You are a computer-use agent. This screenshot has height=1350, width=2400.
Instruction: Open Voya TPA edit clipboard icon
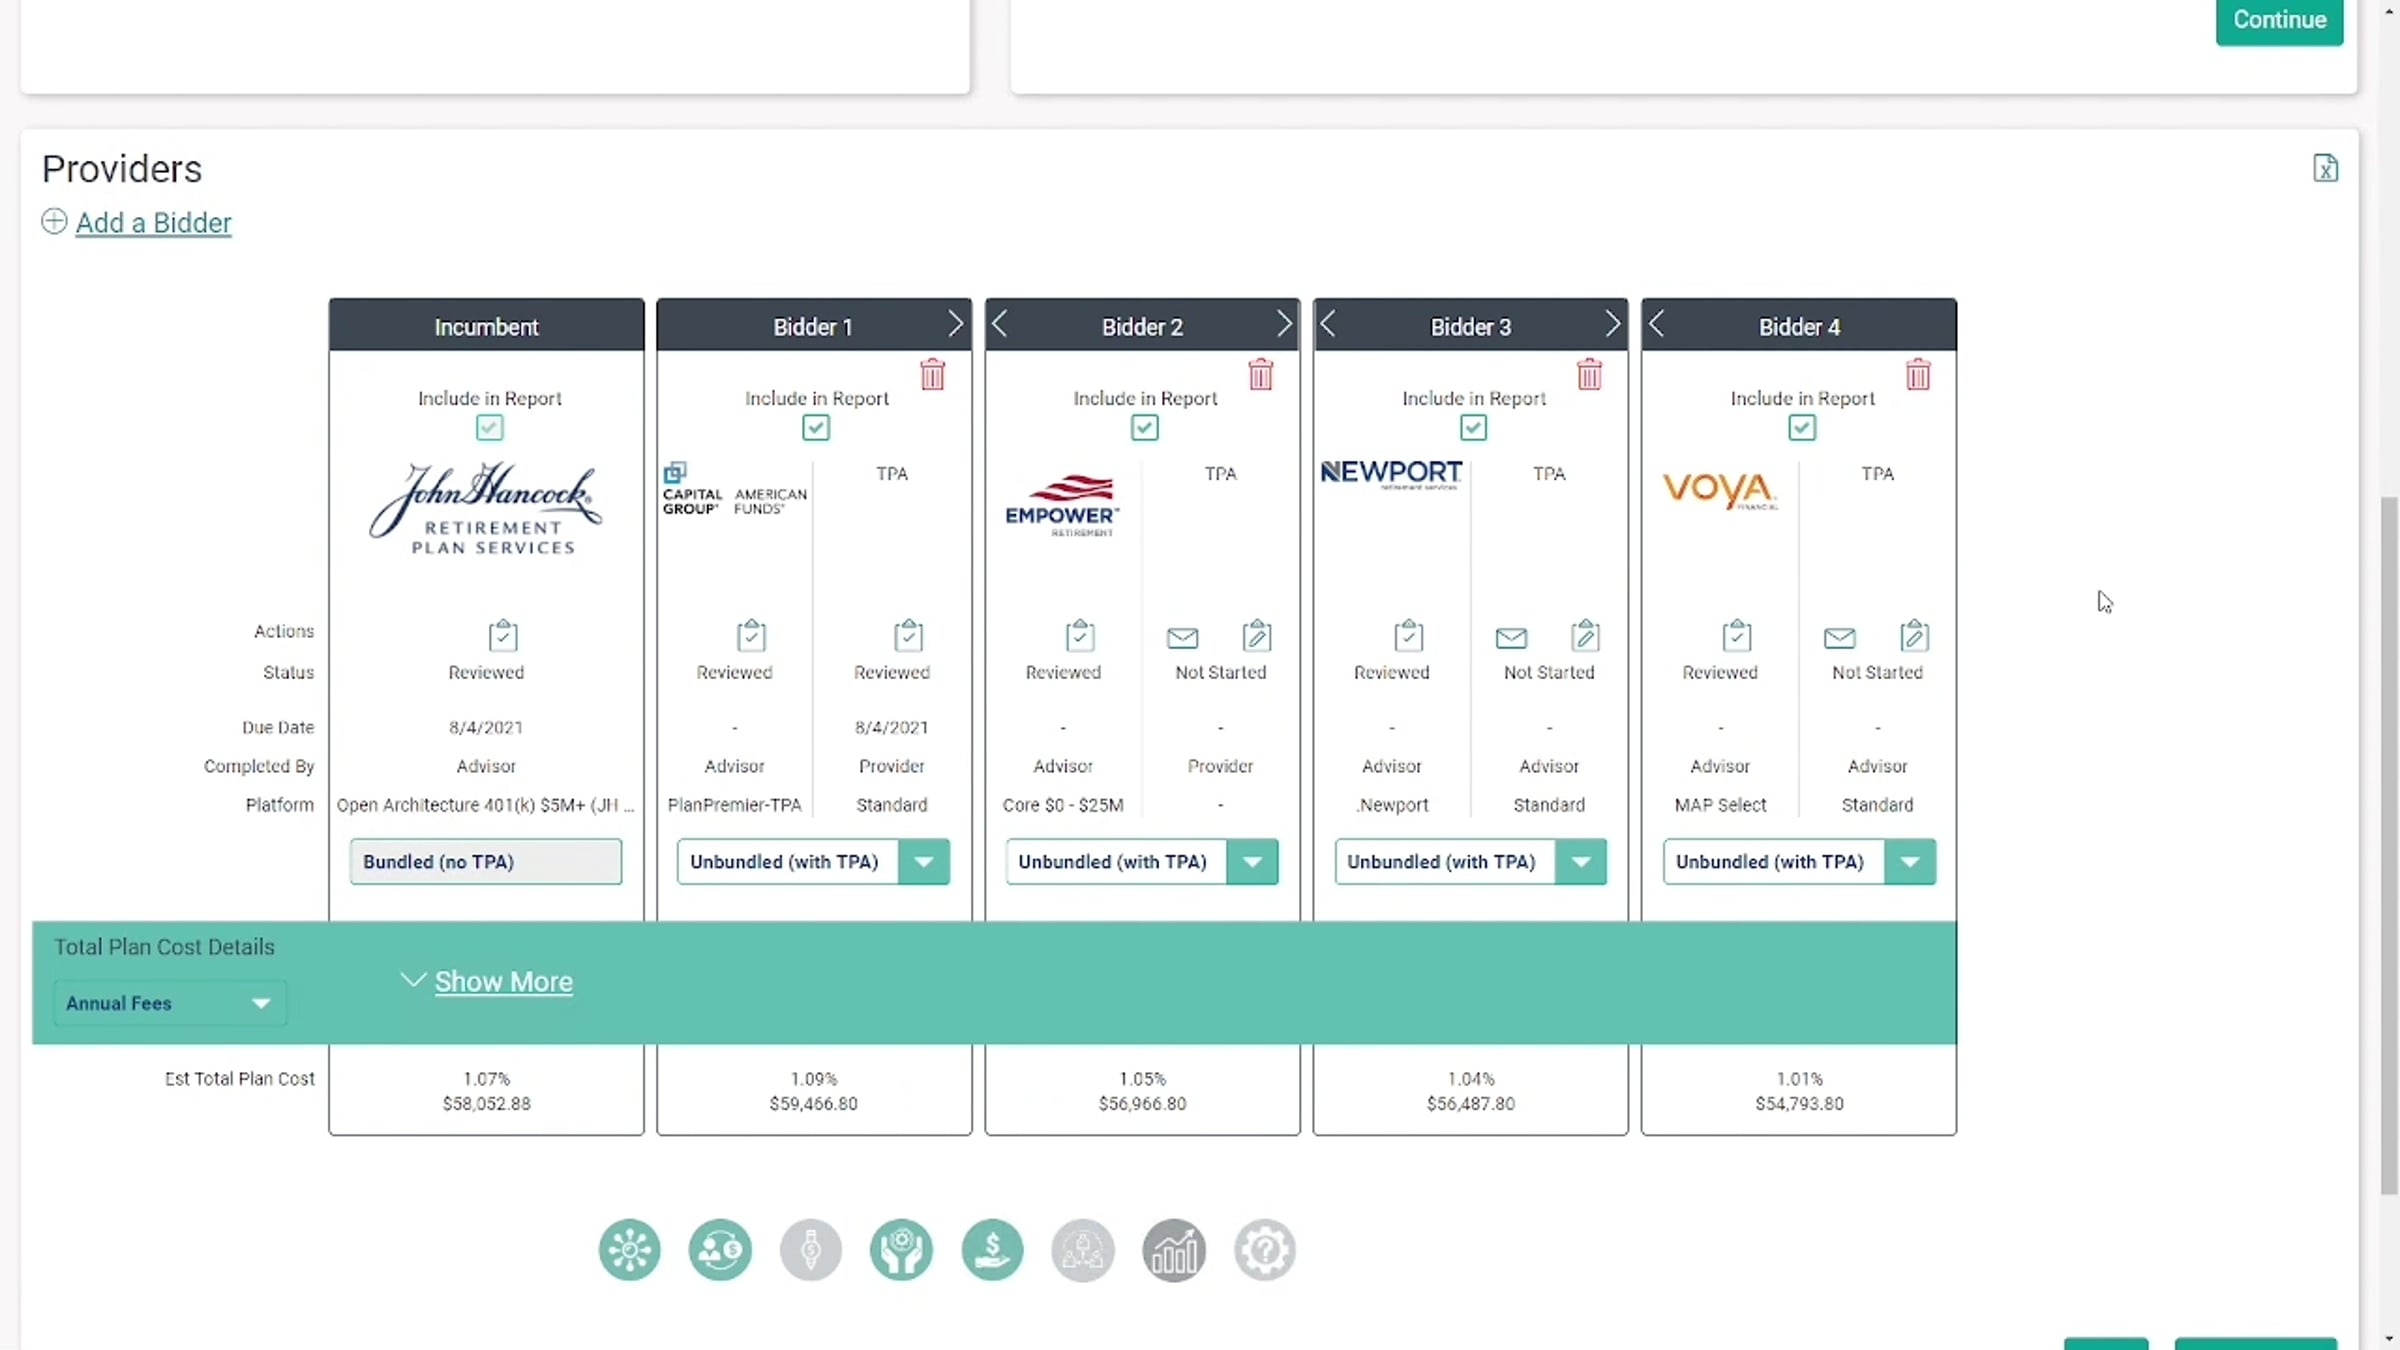pyautogui.click(x=1914, y=636)
